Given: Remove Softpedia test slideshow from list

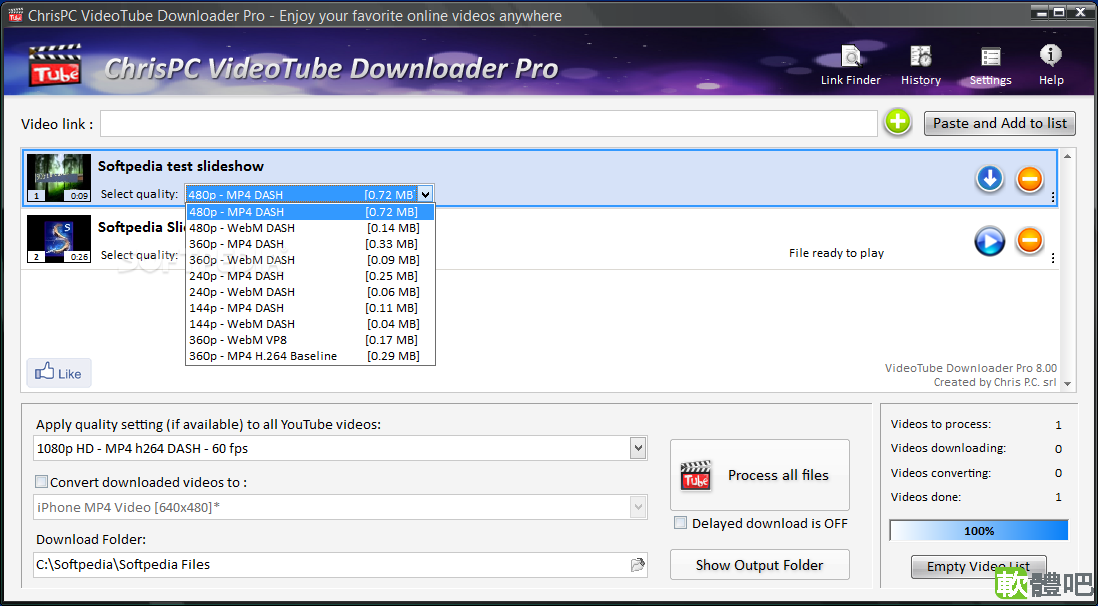Looking at the screenshot, I should 1029,179.
